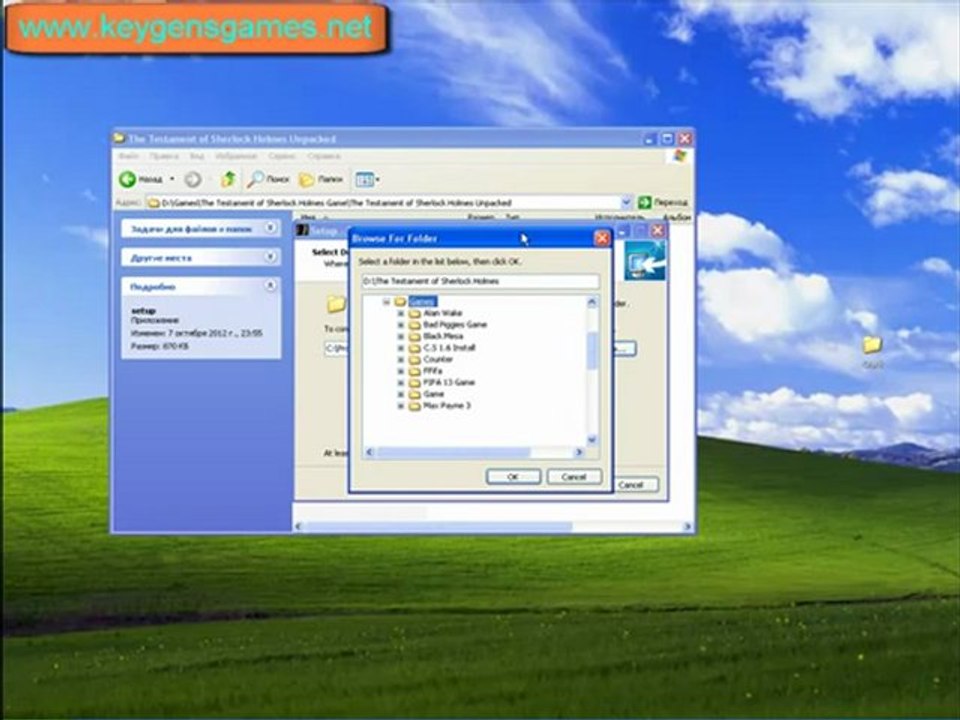The width and height of the screenshot is (960, 720).
Task: Click the green Go (Переход) arrow icon
Action: [645, 202]
